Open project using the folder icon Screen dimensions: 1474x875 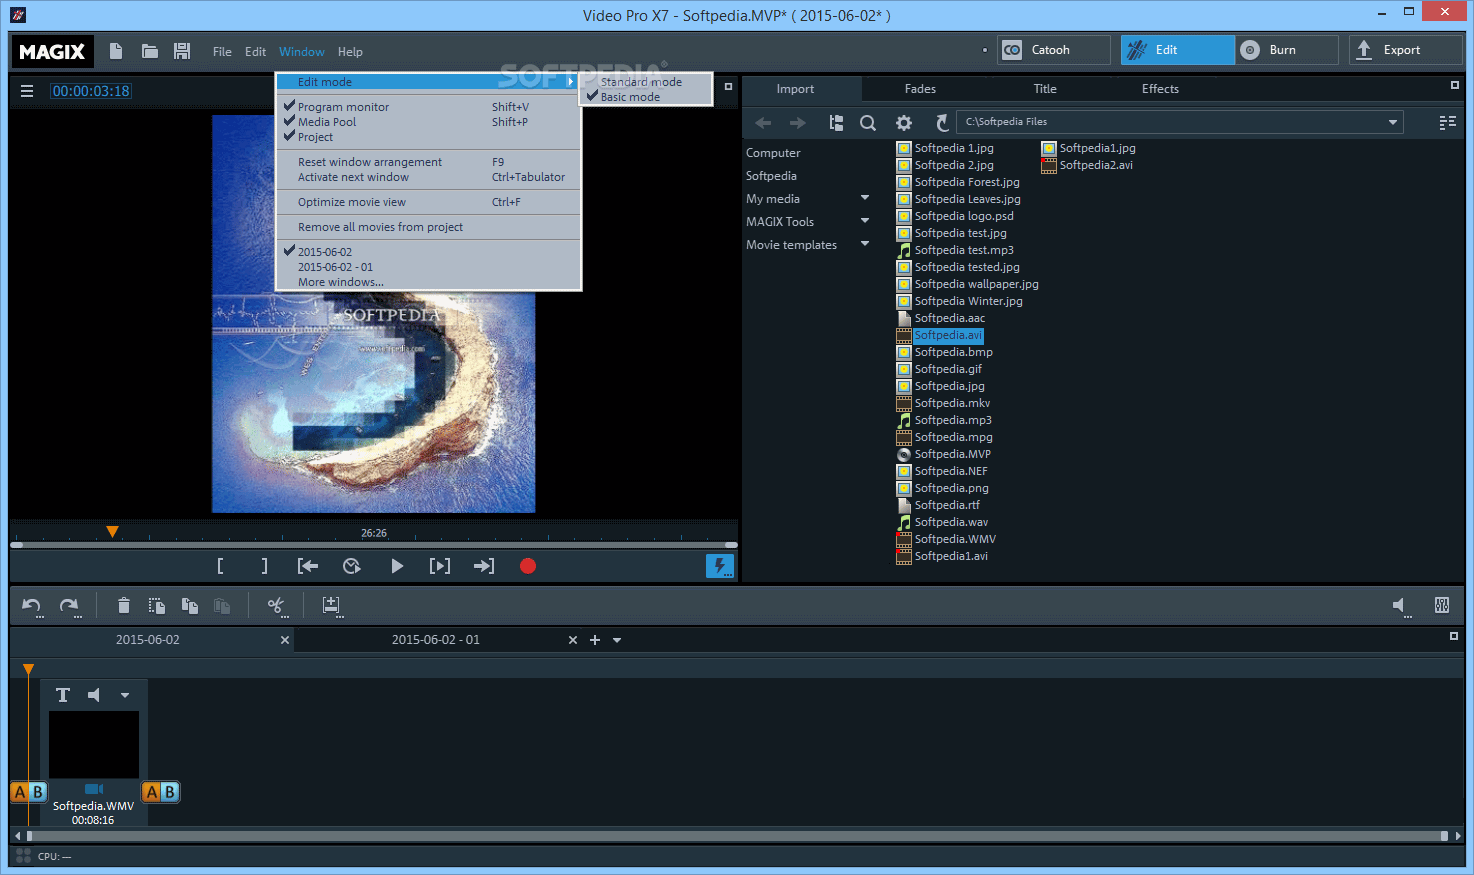coord(150,51)
